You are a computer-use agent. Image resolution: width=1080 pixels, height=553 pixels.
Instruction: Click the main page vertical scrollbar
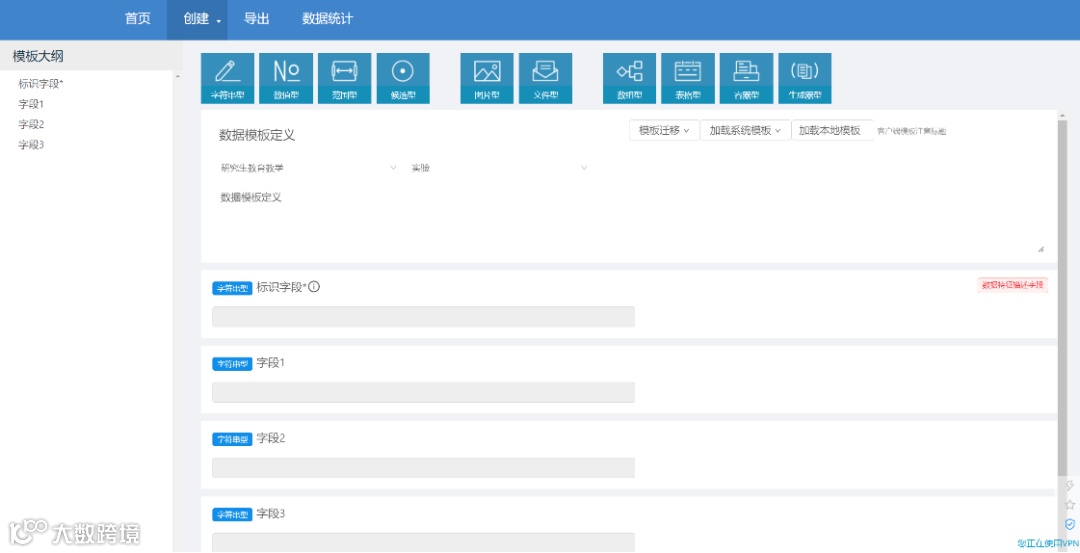[1061, 296]
